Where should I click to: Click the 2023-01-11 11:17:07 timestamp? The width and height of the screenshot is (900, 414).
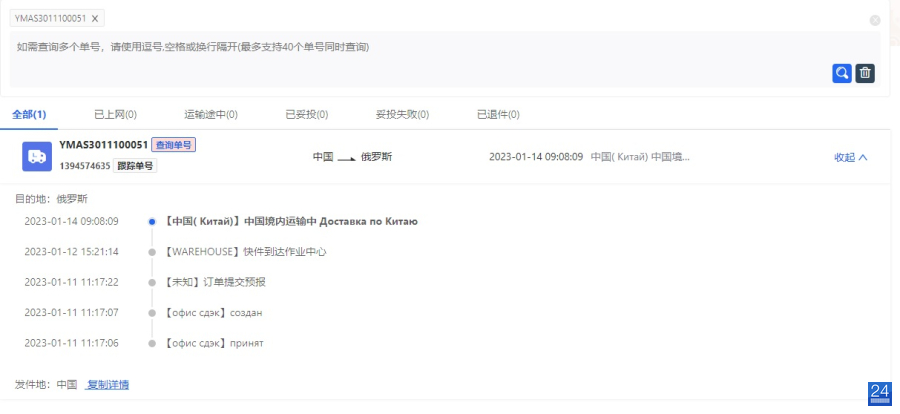71,313
